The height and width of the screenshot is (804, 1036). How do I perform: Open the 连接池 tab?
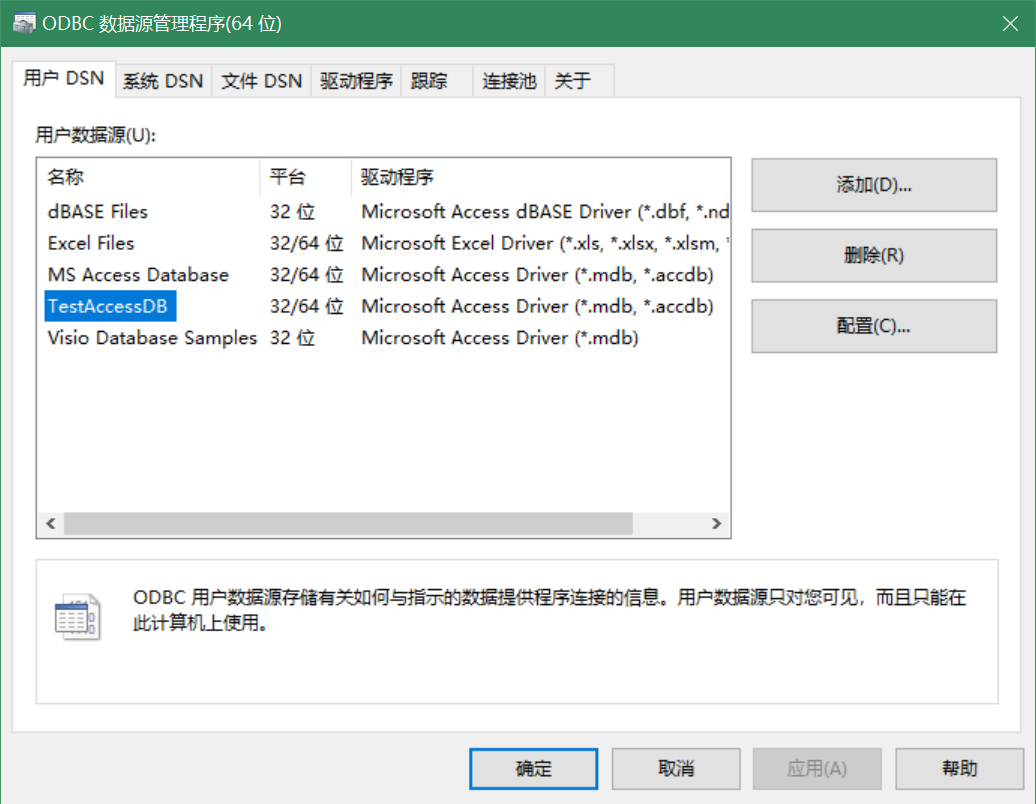tap(509, 82)
